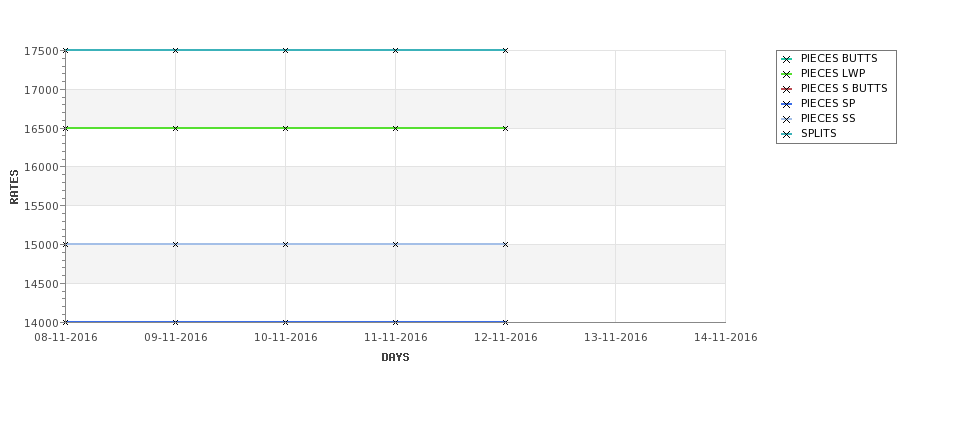The height and width of the screenshot is (429, 975).
Task: Select the 17500 data point on 12-11-2016
Action: [x=506, y=50]
